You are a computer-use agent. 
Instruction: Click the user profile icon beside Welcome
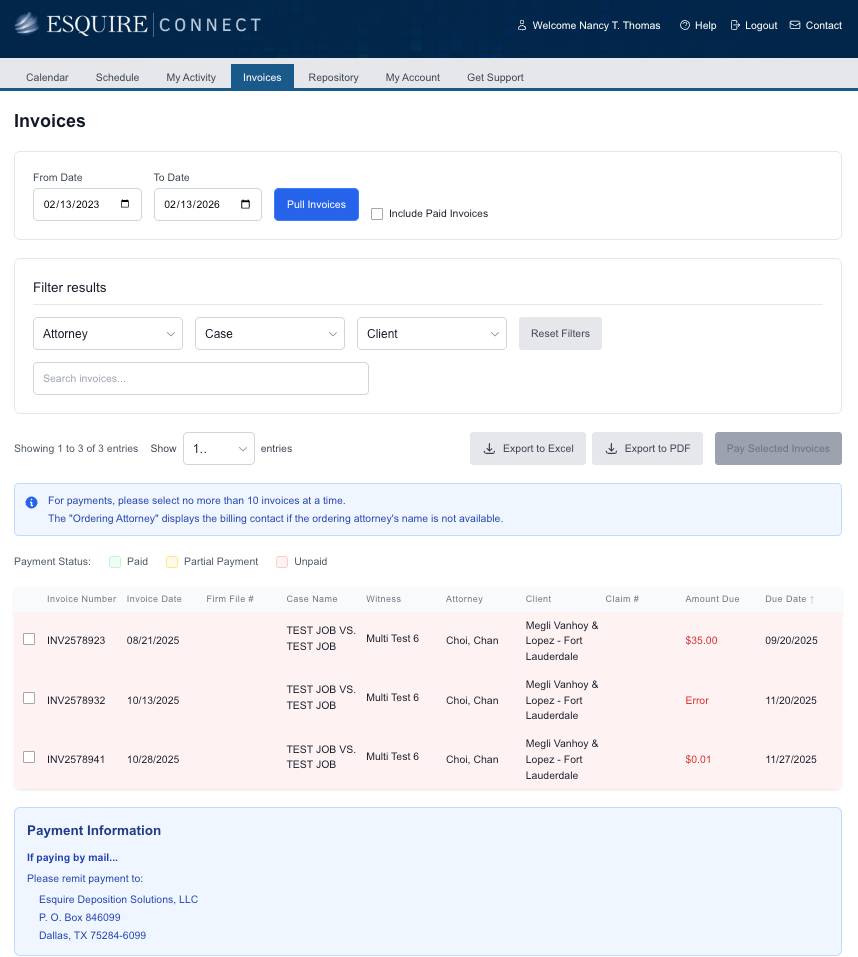pos(522,25)
